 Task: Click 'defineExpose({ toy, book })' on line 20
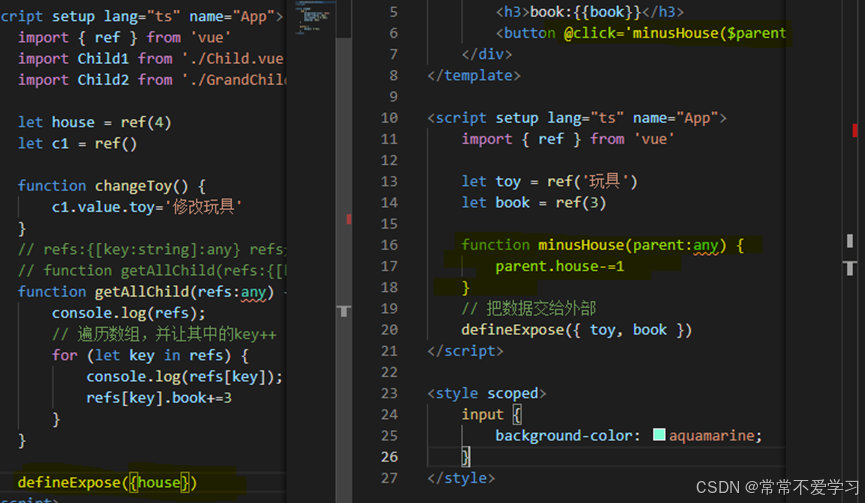tap(576, 330)
